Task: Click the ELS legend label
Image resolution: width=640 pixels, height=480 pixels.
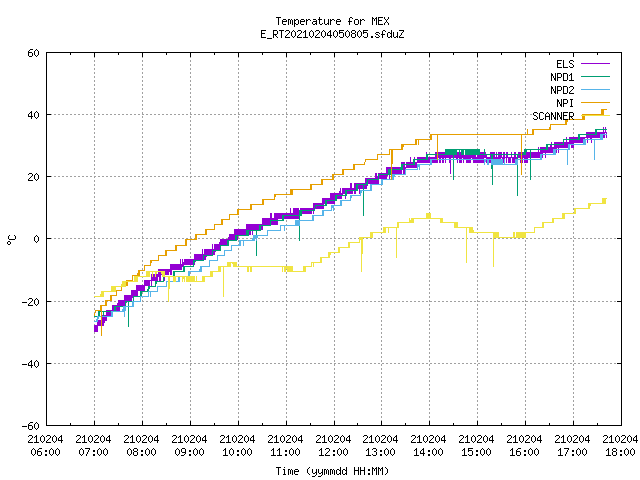Action: pos(565,64)
